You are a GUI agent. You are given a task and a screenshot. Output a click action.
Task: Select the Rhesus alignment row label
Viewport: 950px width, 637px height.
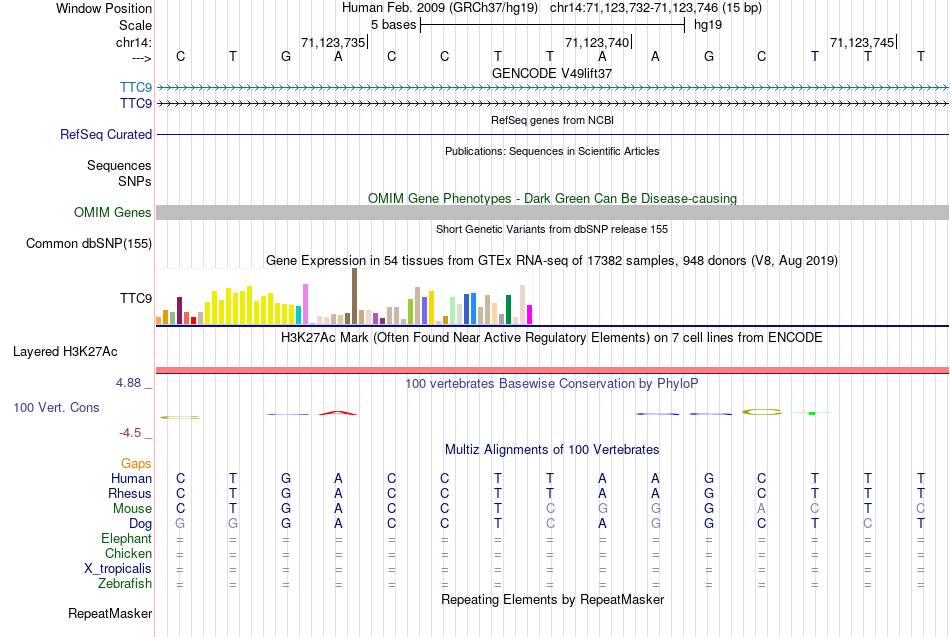pyautogui.click(x=130, y=493)
